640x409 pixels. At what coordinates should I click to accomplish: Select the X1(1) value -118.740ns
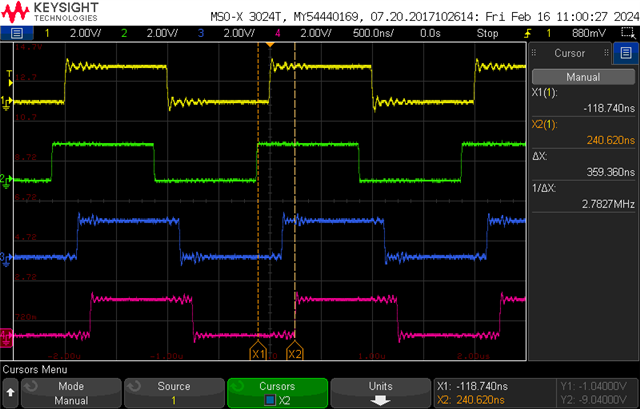tap(609, 108)
